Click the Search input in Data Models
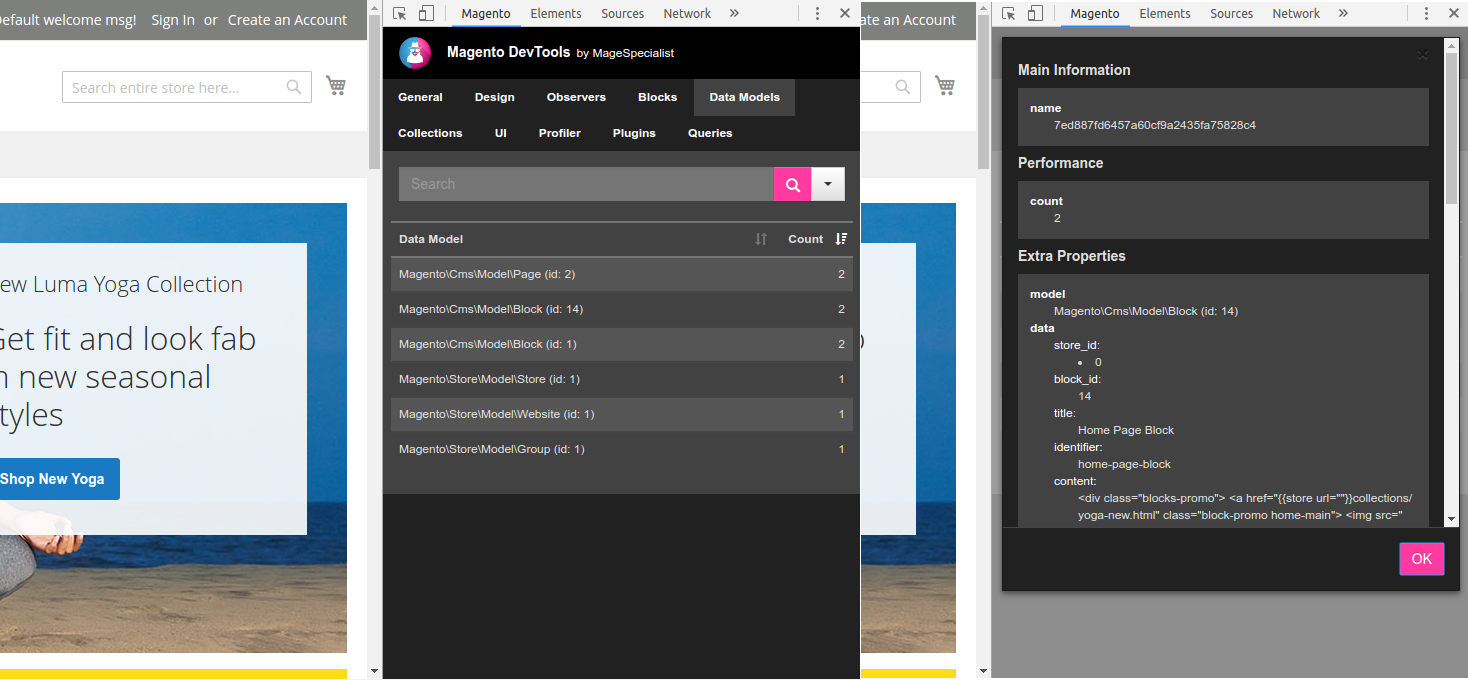Viewport: 1468px width, 680px height. click(x=586, y=184)
